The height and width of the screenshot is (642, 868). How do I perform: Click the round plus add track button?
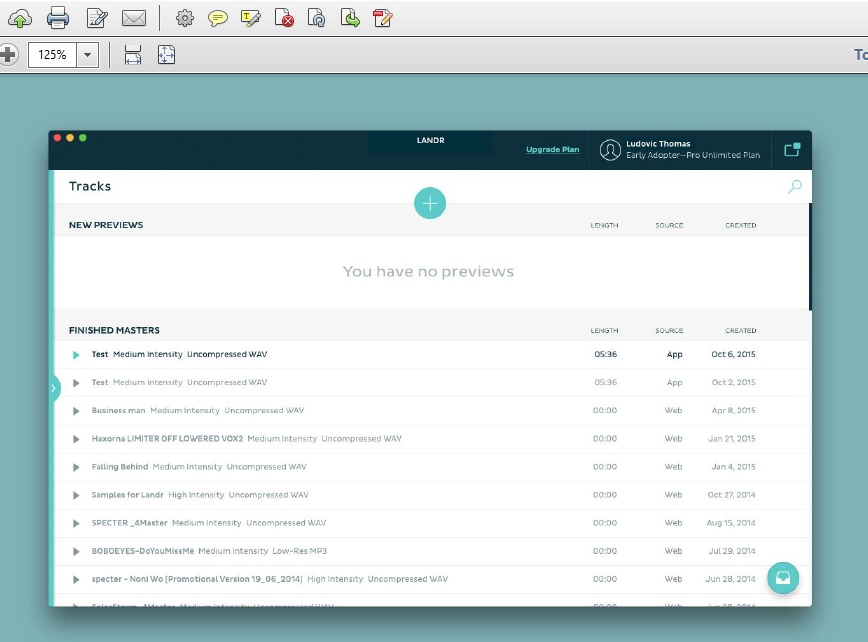(430, 203)
